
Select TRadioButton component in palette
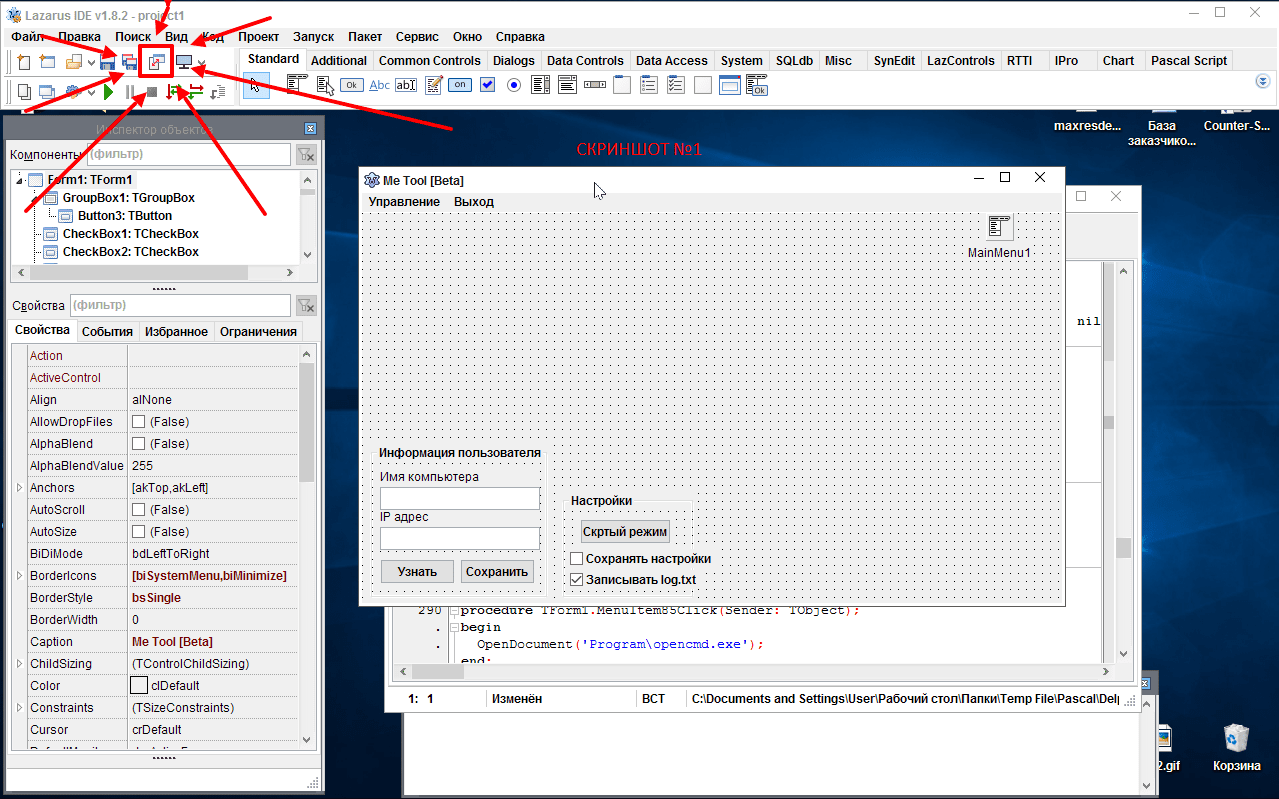click(x=514, y=85)
